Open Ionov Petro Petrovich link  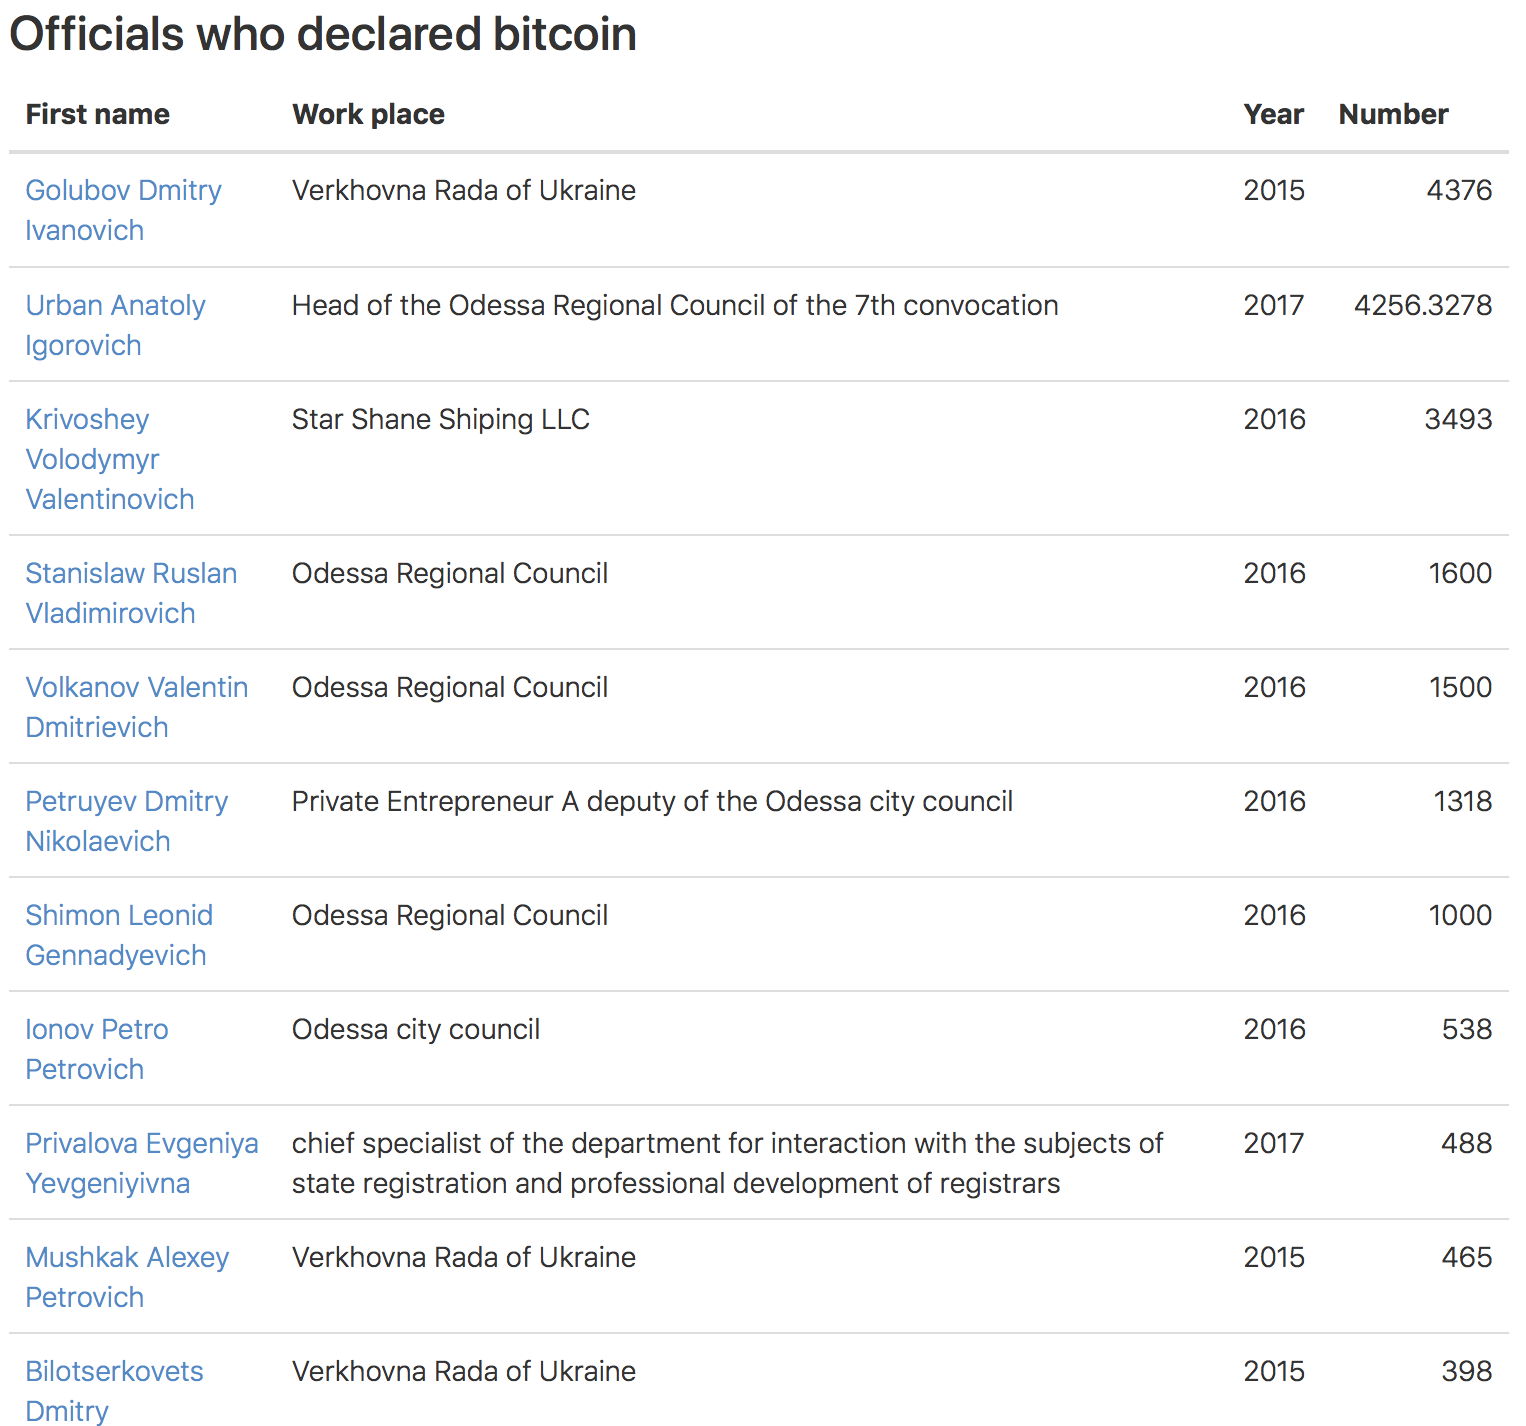97,1049
